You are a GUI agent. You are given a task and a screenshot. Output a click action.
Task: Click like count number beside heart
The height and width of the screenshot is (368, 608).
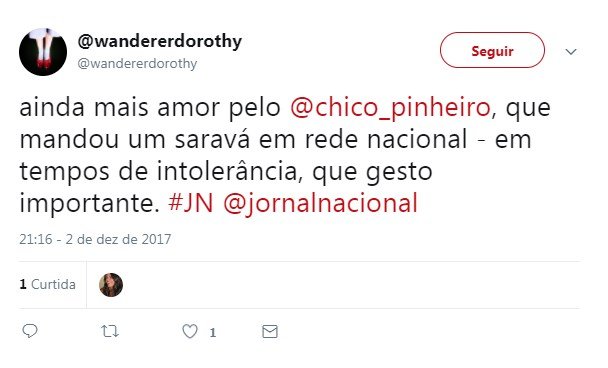click(212, 332)
